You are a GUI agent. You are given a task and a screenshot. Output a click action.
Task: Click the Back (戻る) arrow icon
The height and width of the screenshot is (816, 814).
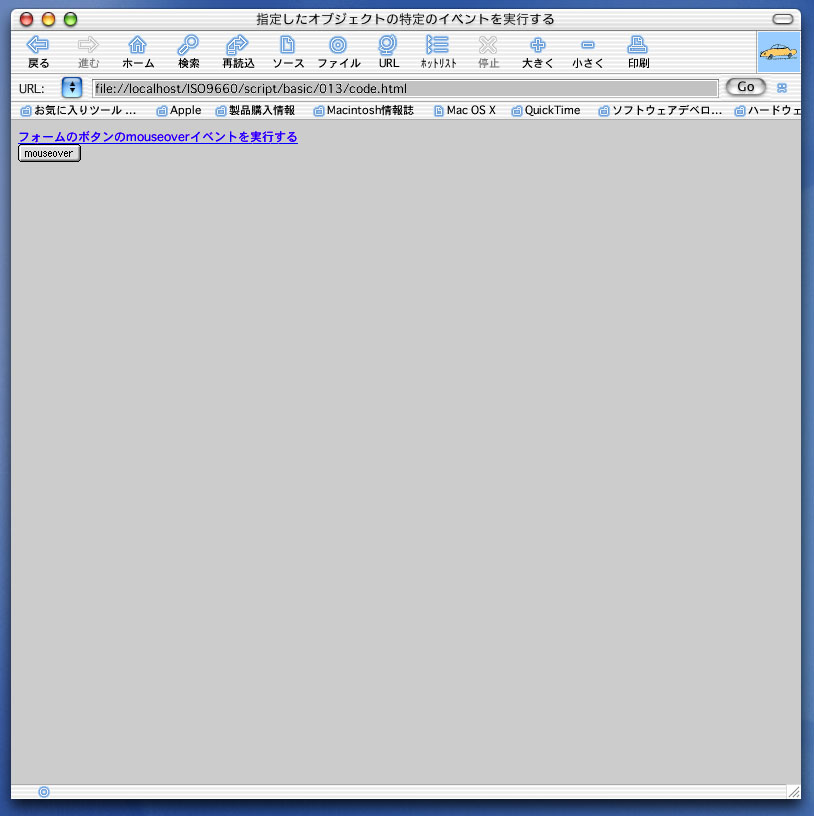[x=38, y=45]
